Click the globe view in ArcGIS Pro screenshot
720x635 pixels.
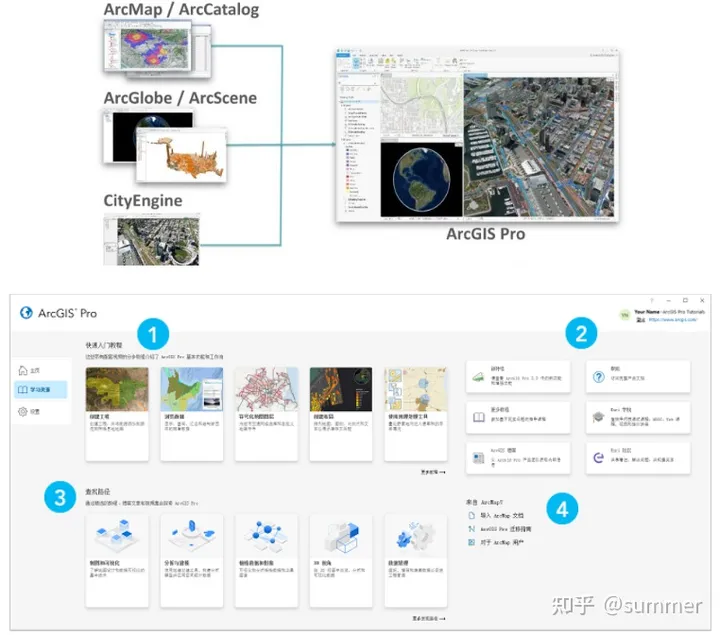[x=422, y=180]
